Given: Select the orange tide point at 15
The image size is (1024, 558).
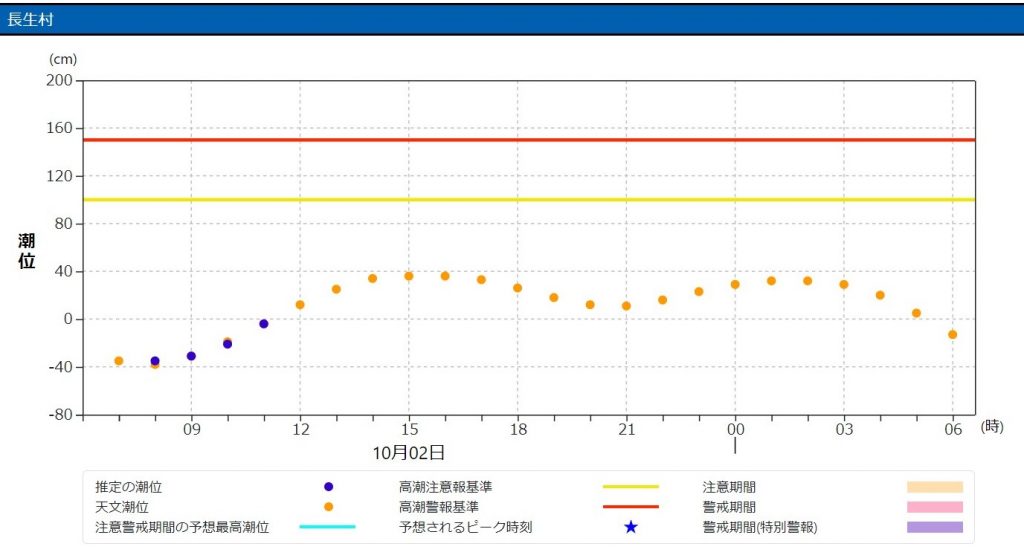Looking at the screenshot, I should pyautogui.click(x=409, y=276).
